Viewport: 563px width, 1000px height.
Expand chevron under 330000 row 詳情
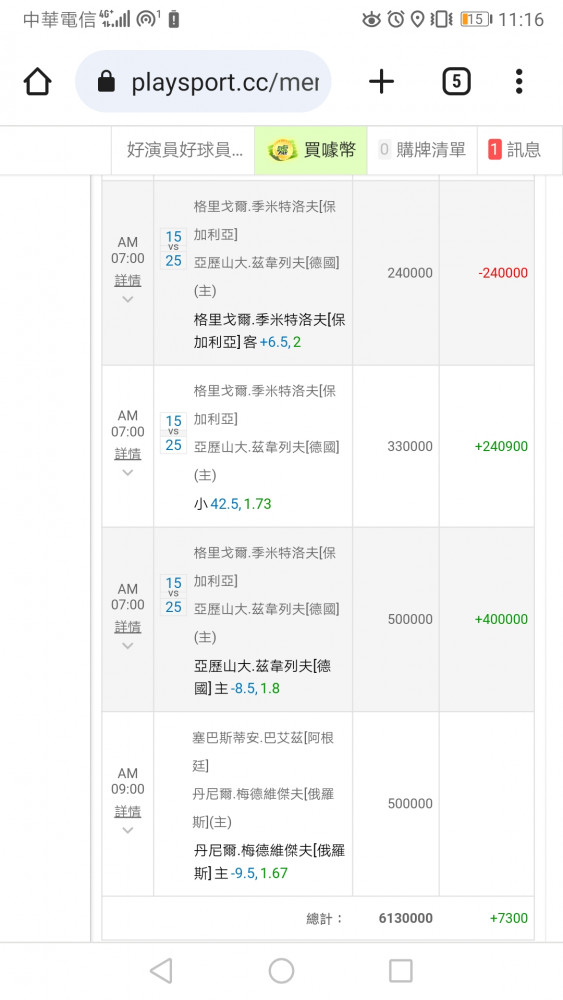128,473
